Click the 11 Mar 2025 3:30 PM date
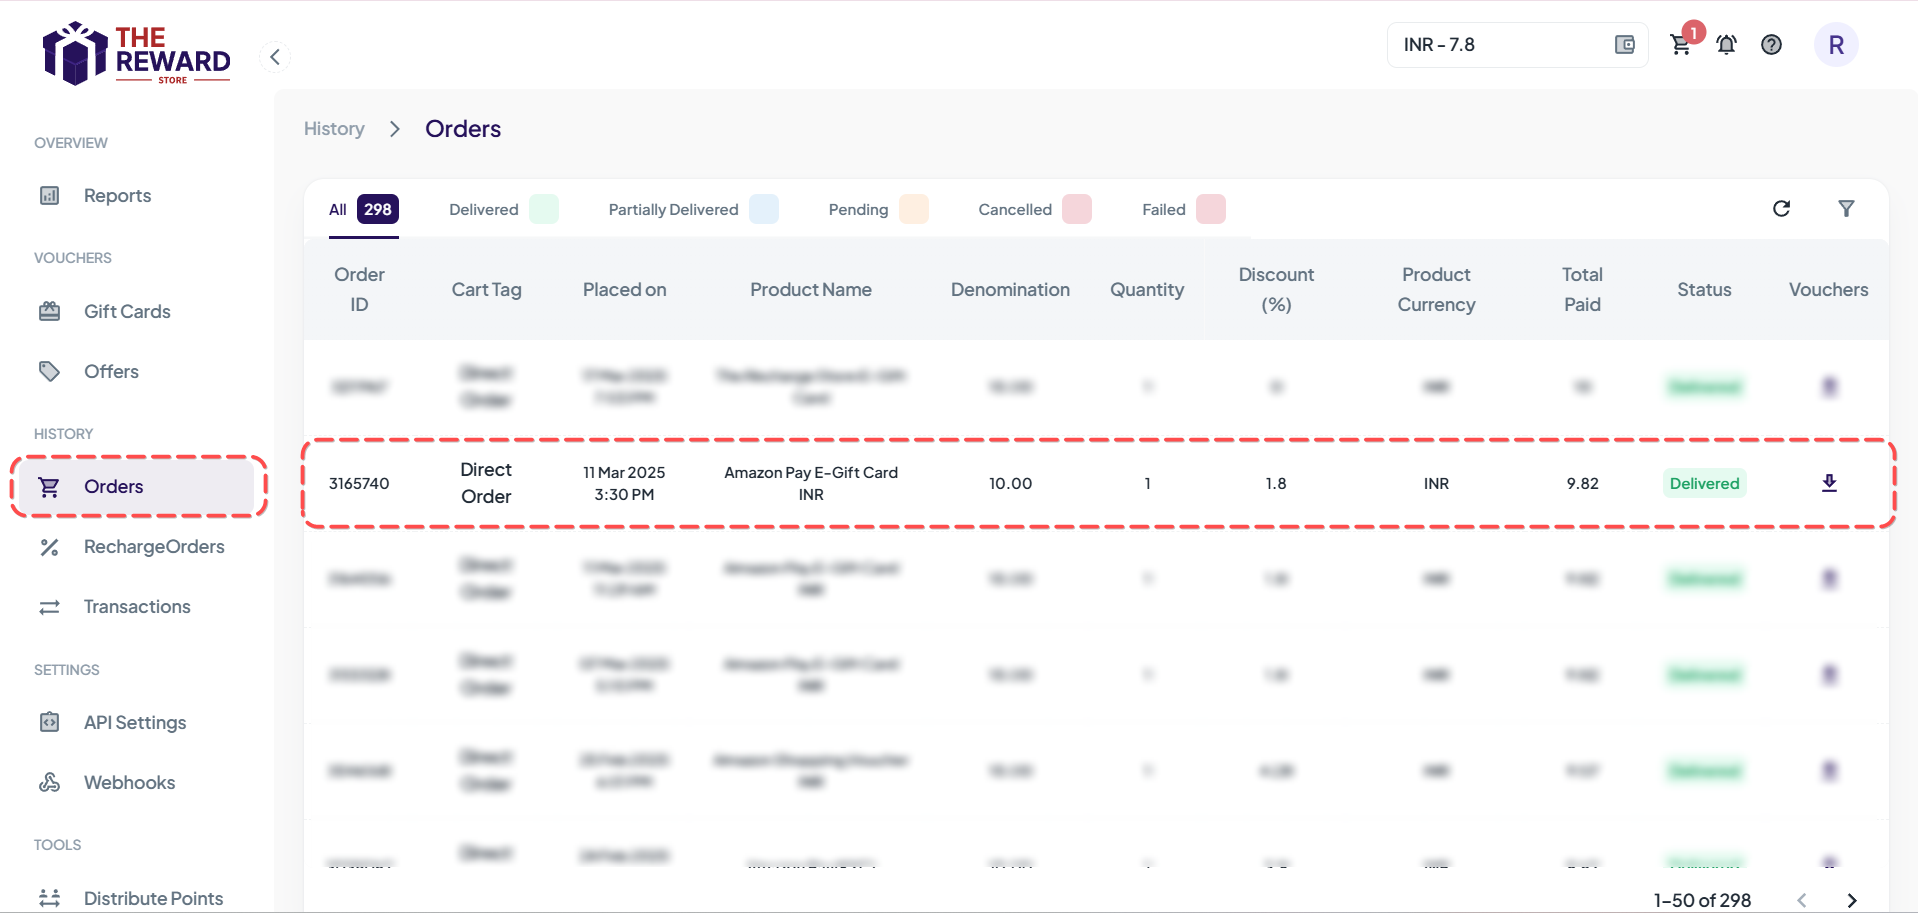Image resolution: width=1918 pixels, height=913 pixels. (x=624, y=484)
